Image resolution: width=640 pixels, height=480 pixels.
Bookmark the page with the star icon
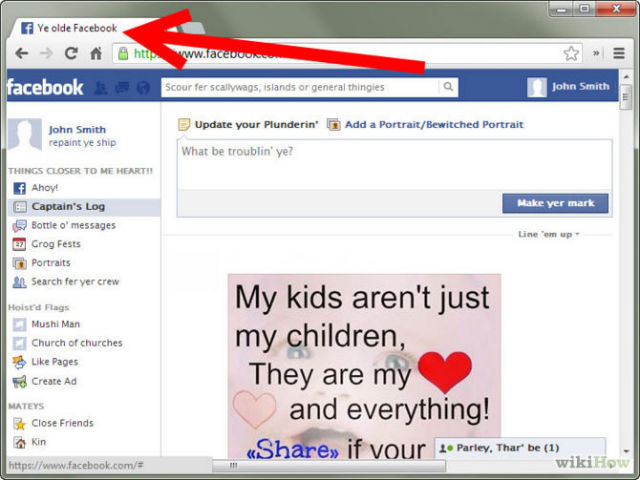click(x=571, y=54)
